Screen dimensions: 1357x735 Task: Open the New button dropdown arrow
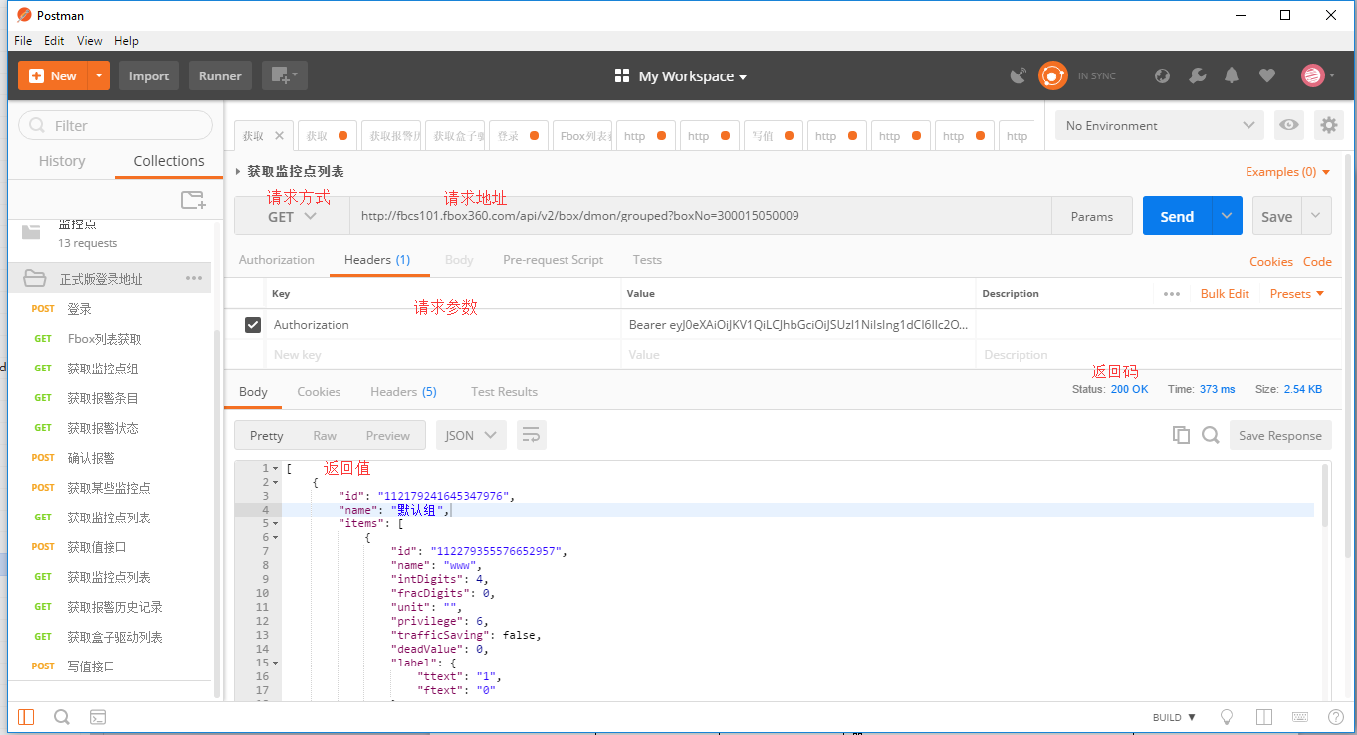(x=98, y=76)
